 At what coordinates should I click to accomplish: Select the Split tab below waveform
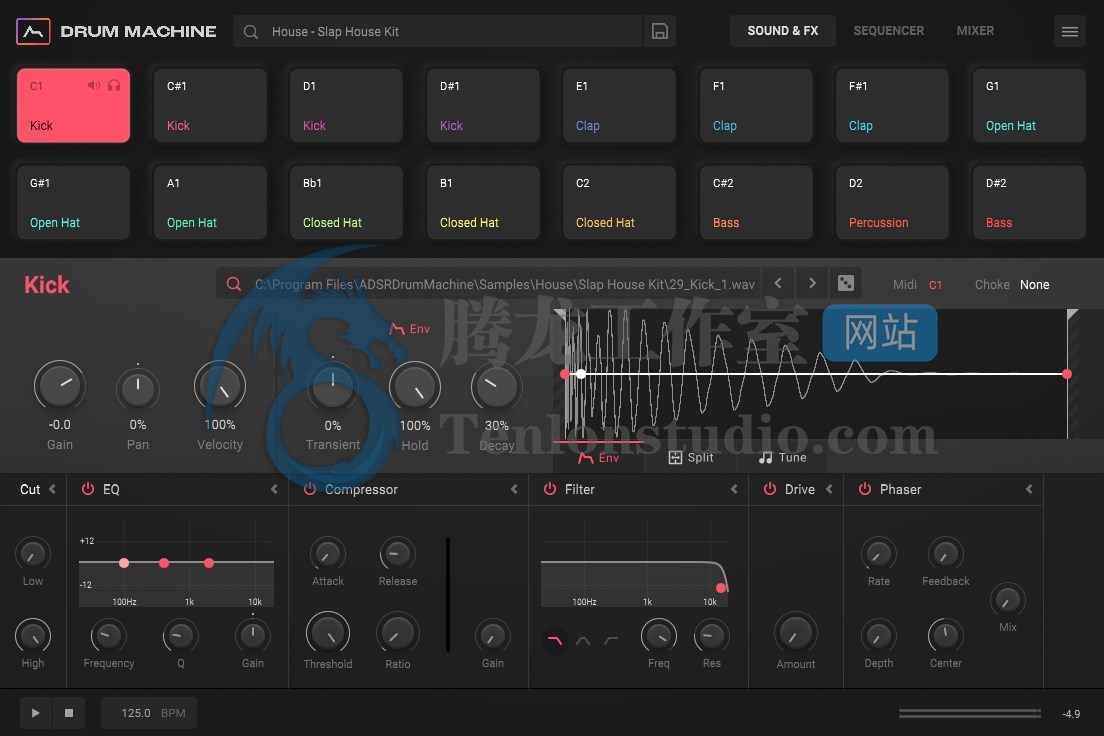691,458
